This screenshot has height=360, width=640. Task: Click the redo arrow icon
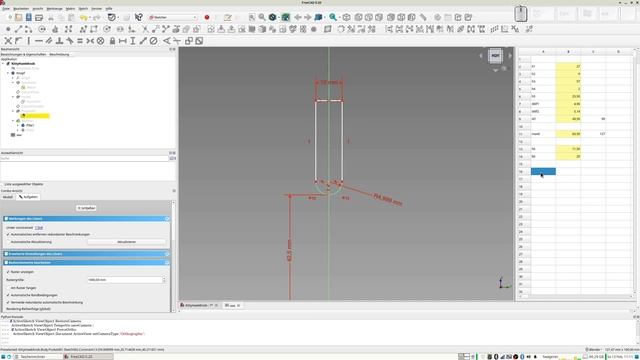pos(97,18)
